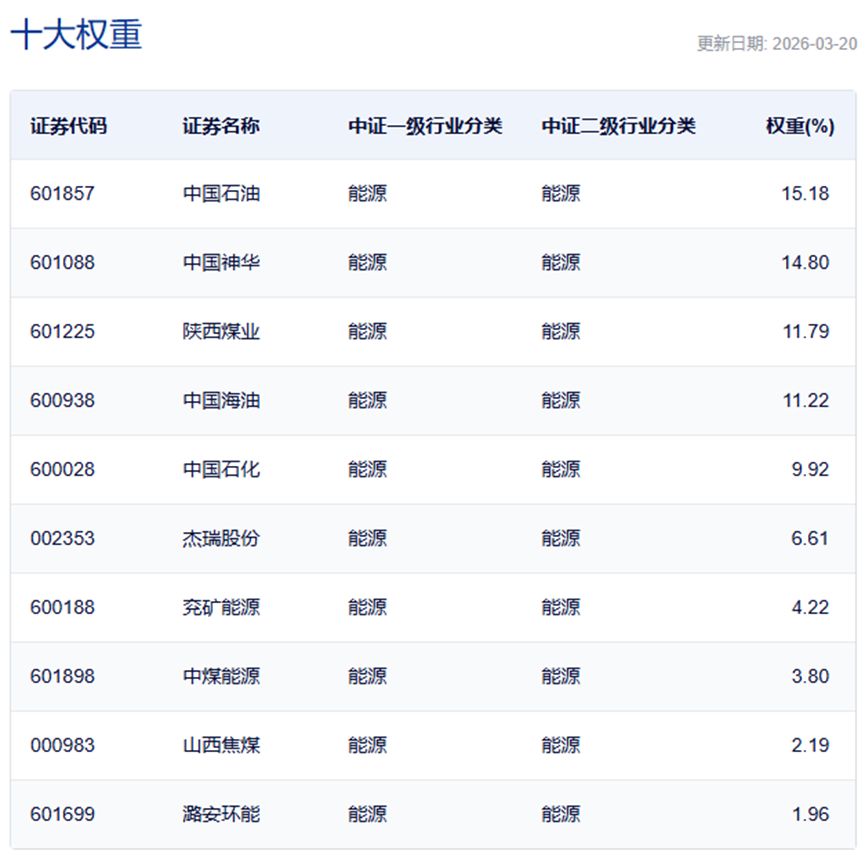Click the 更新日期 2026-03-20 label
The height and width of the screenshot is (858, 865).
click(x=776, y=44)
